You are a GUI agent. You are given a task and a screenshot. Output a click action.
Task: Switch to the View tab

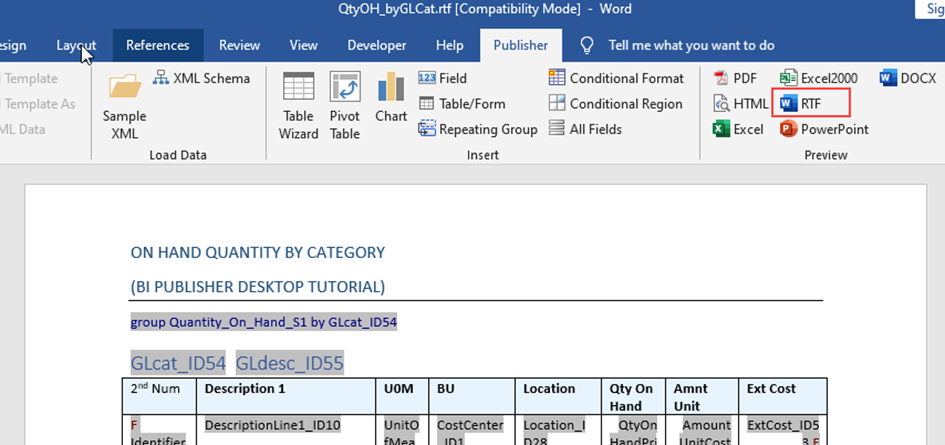point(304,45)
